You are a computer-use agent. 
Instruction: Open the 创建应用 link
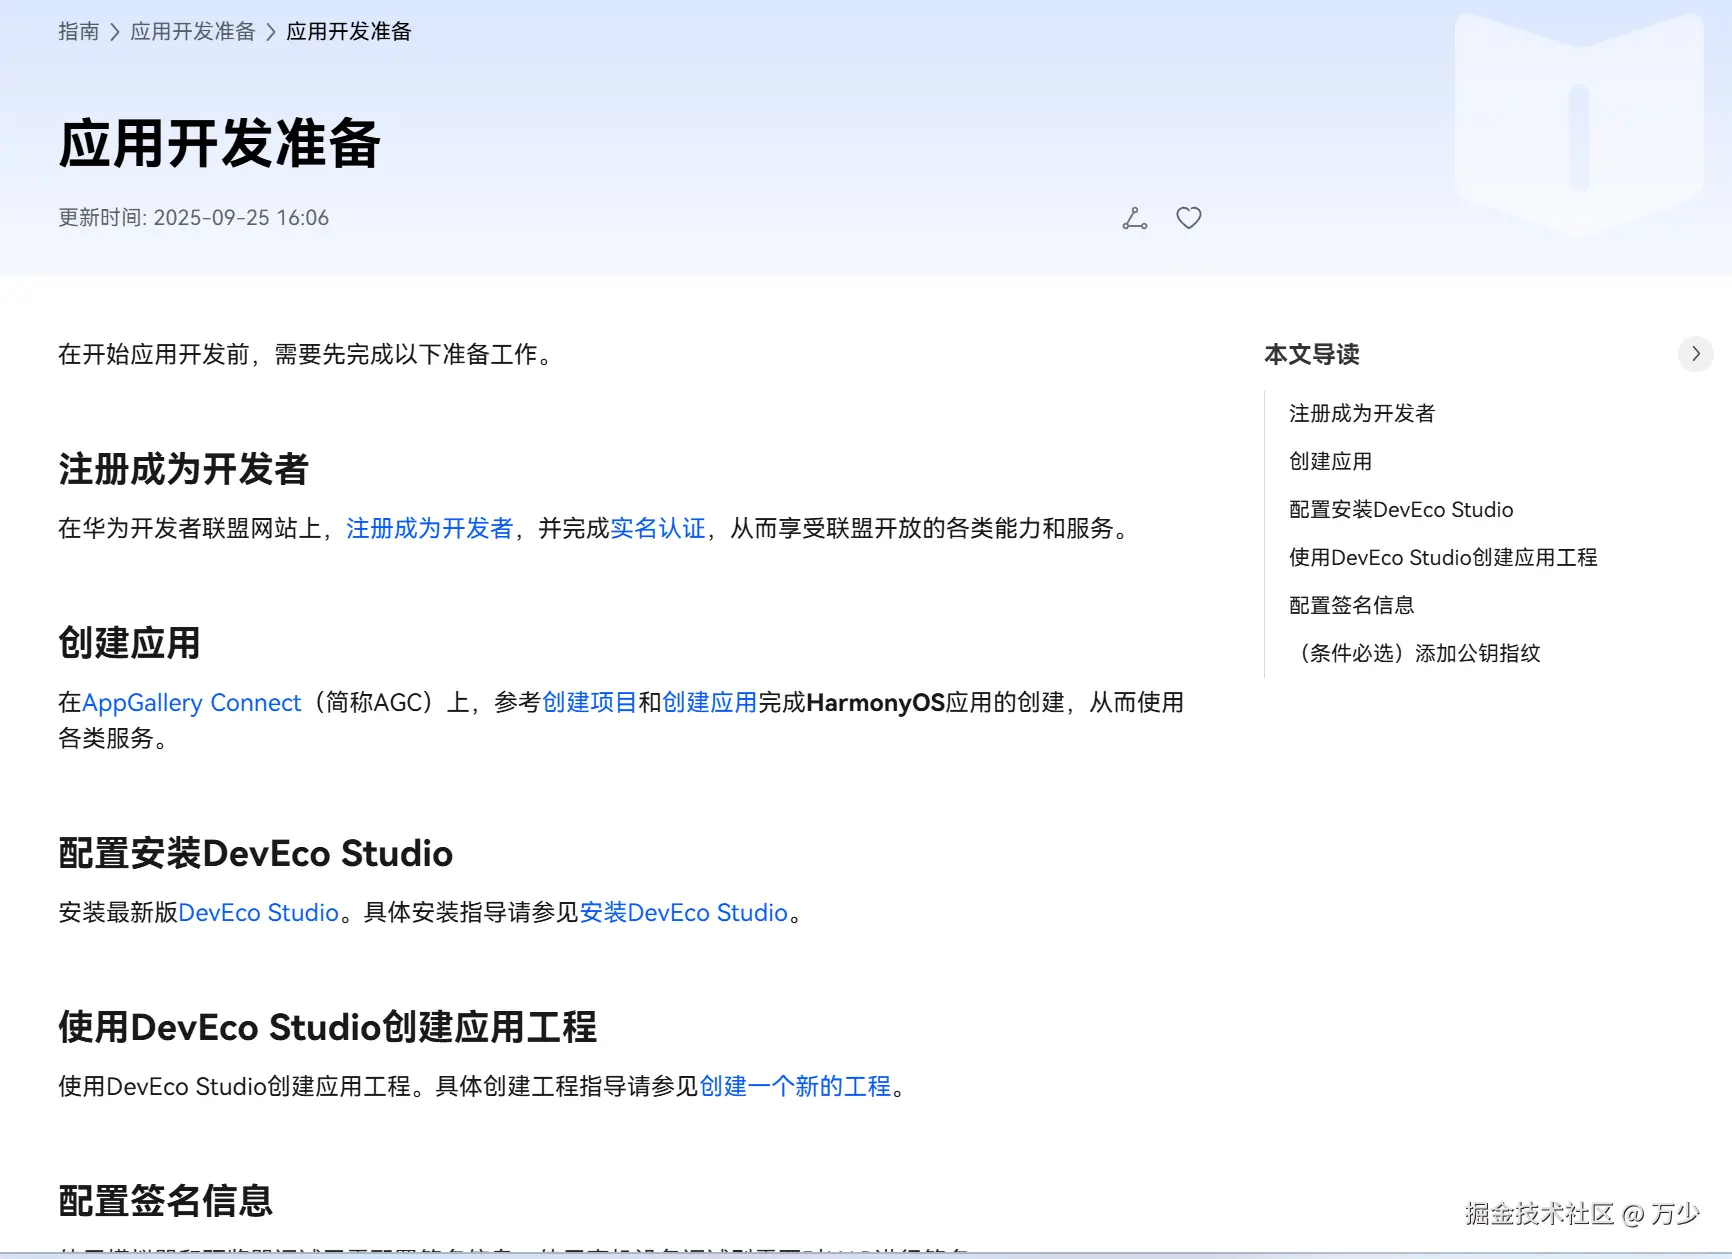pyautogui.click(x=710, y=702)
